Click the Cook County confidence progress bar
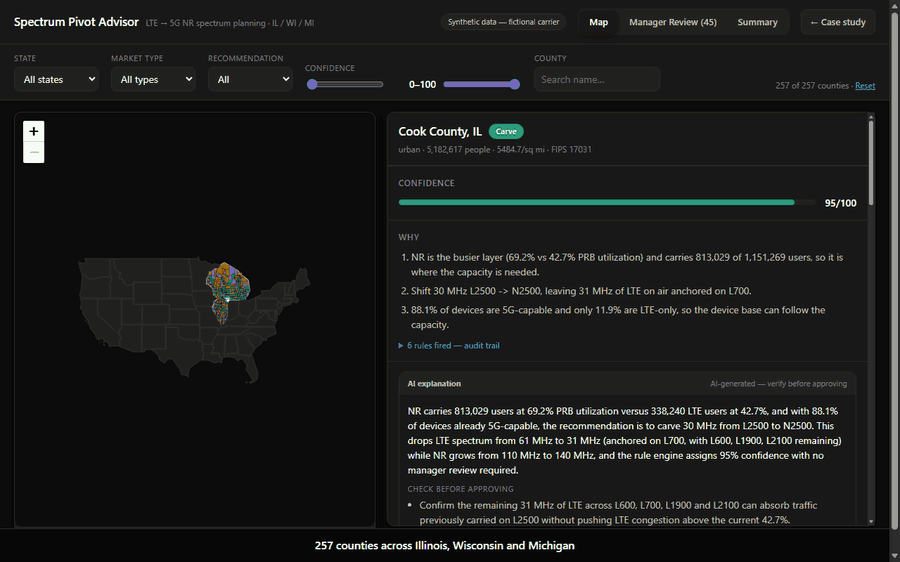900x562 pixels. tap(607, 203)
